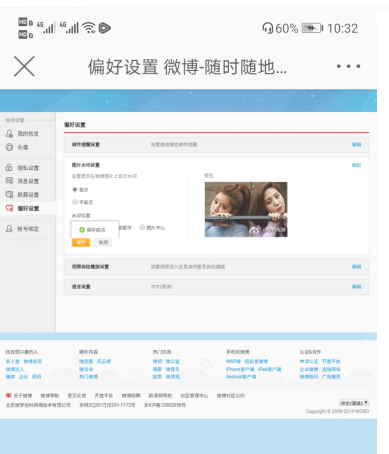Open the 微博社区公约 footer link

coord(231,396)
